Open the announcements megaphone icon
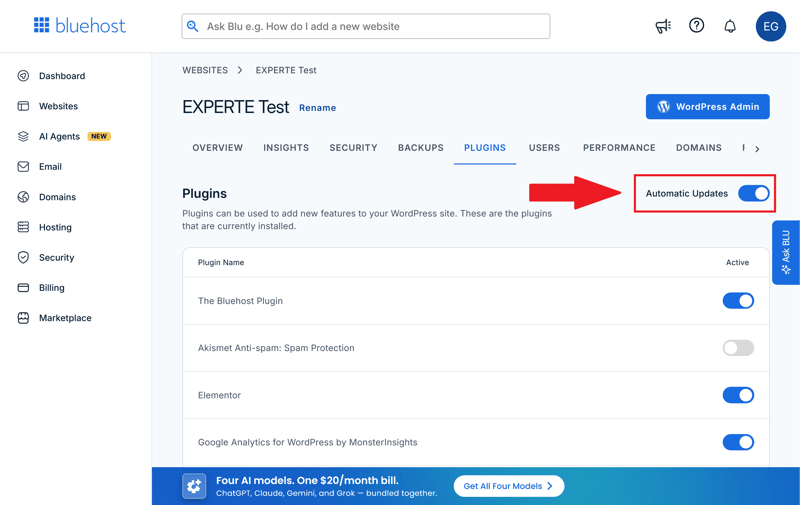 pyautogui.click(x=663, y=26)
